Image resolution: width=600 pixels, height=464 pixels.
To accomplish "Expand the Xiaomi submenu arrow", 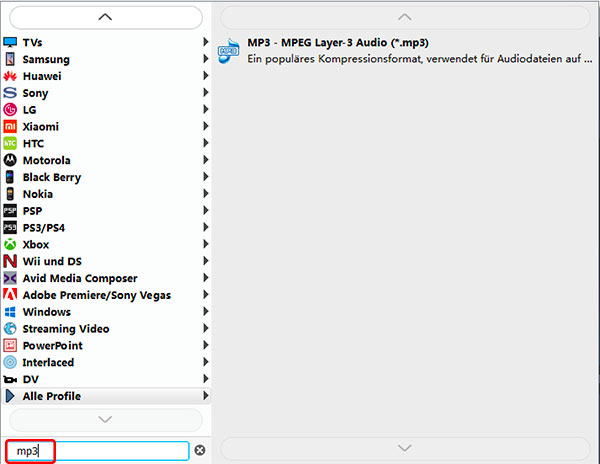I will click(x=206, y=126).
